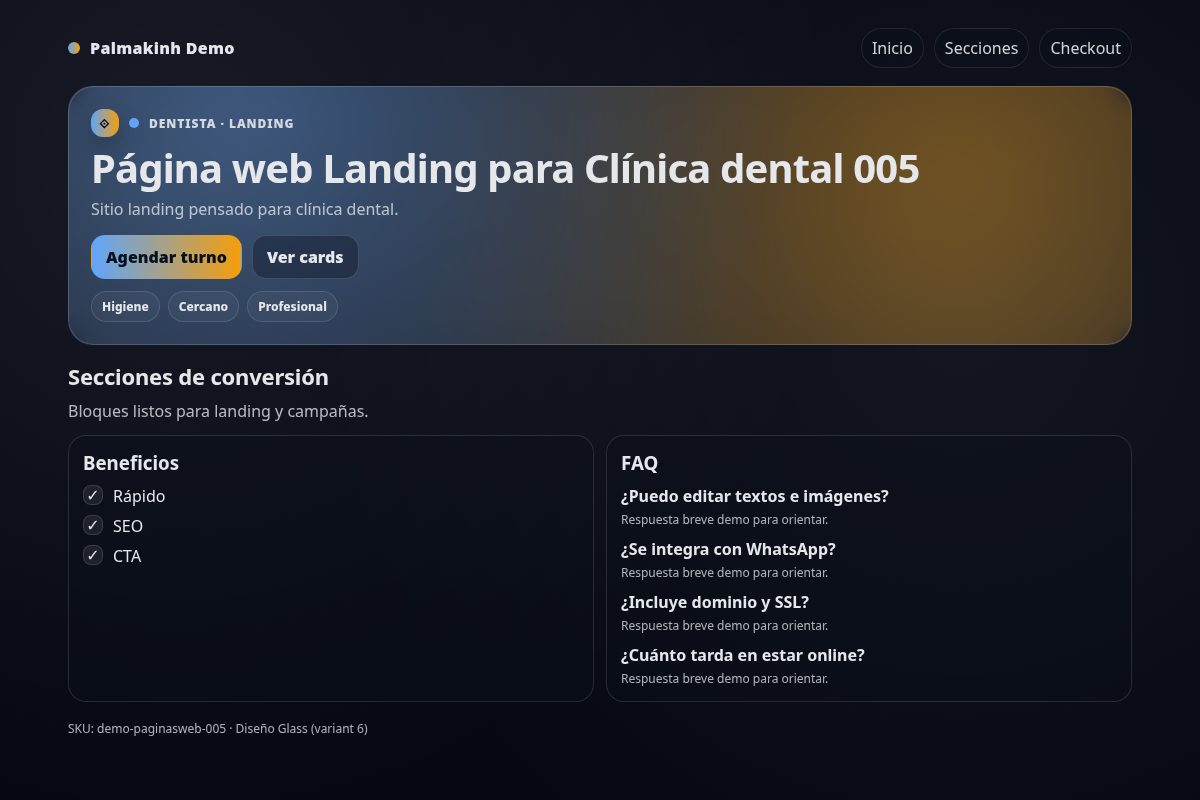Viewport: 1200px width, 800px height.
Task: Expand the dominio y SSL FAQ entry
Action: (716, 602)
